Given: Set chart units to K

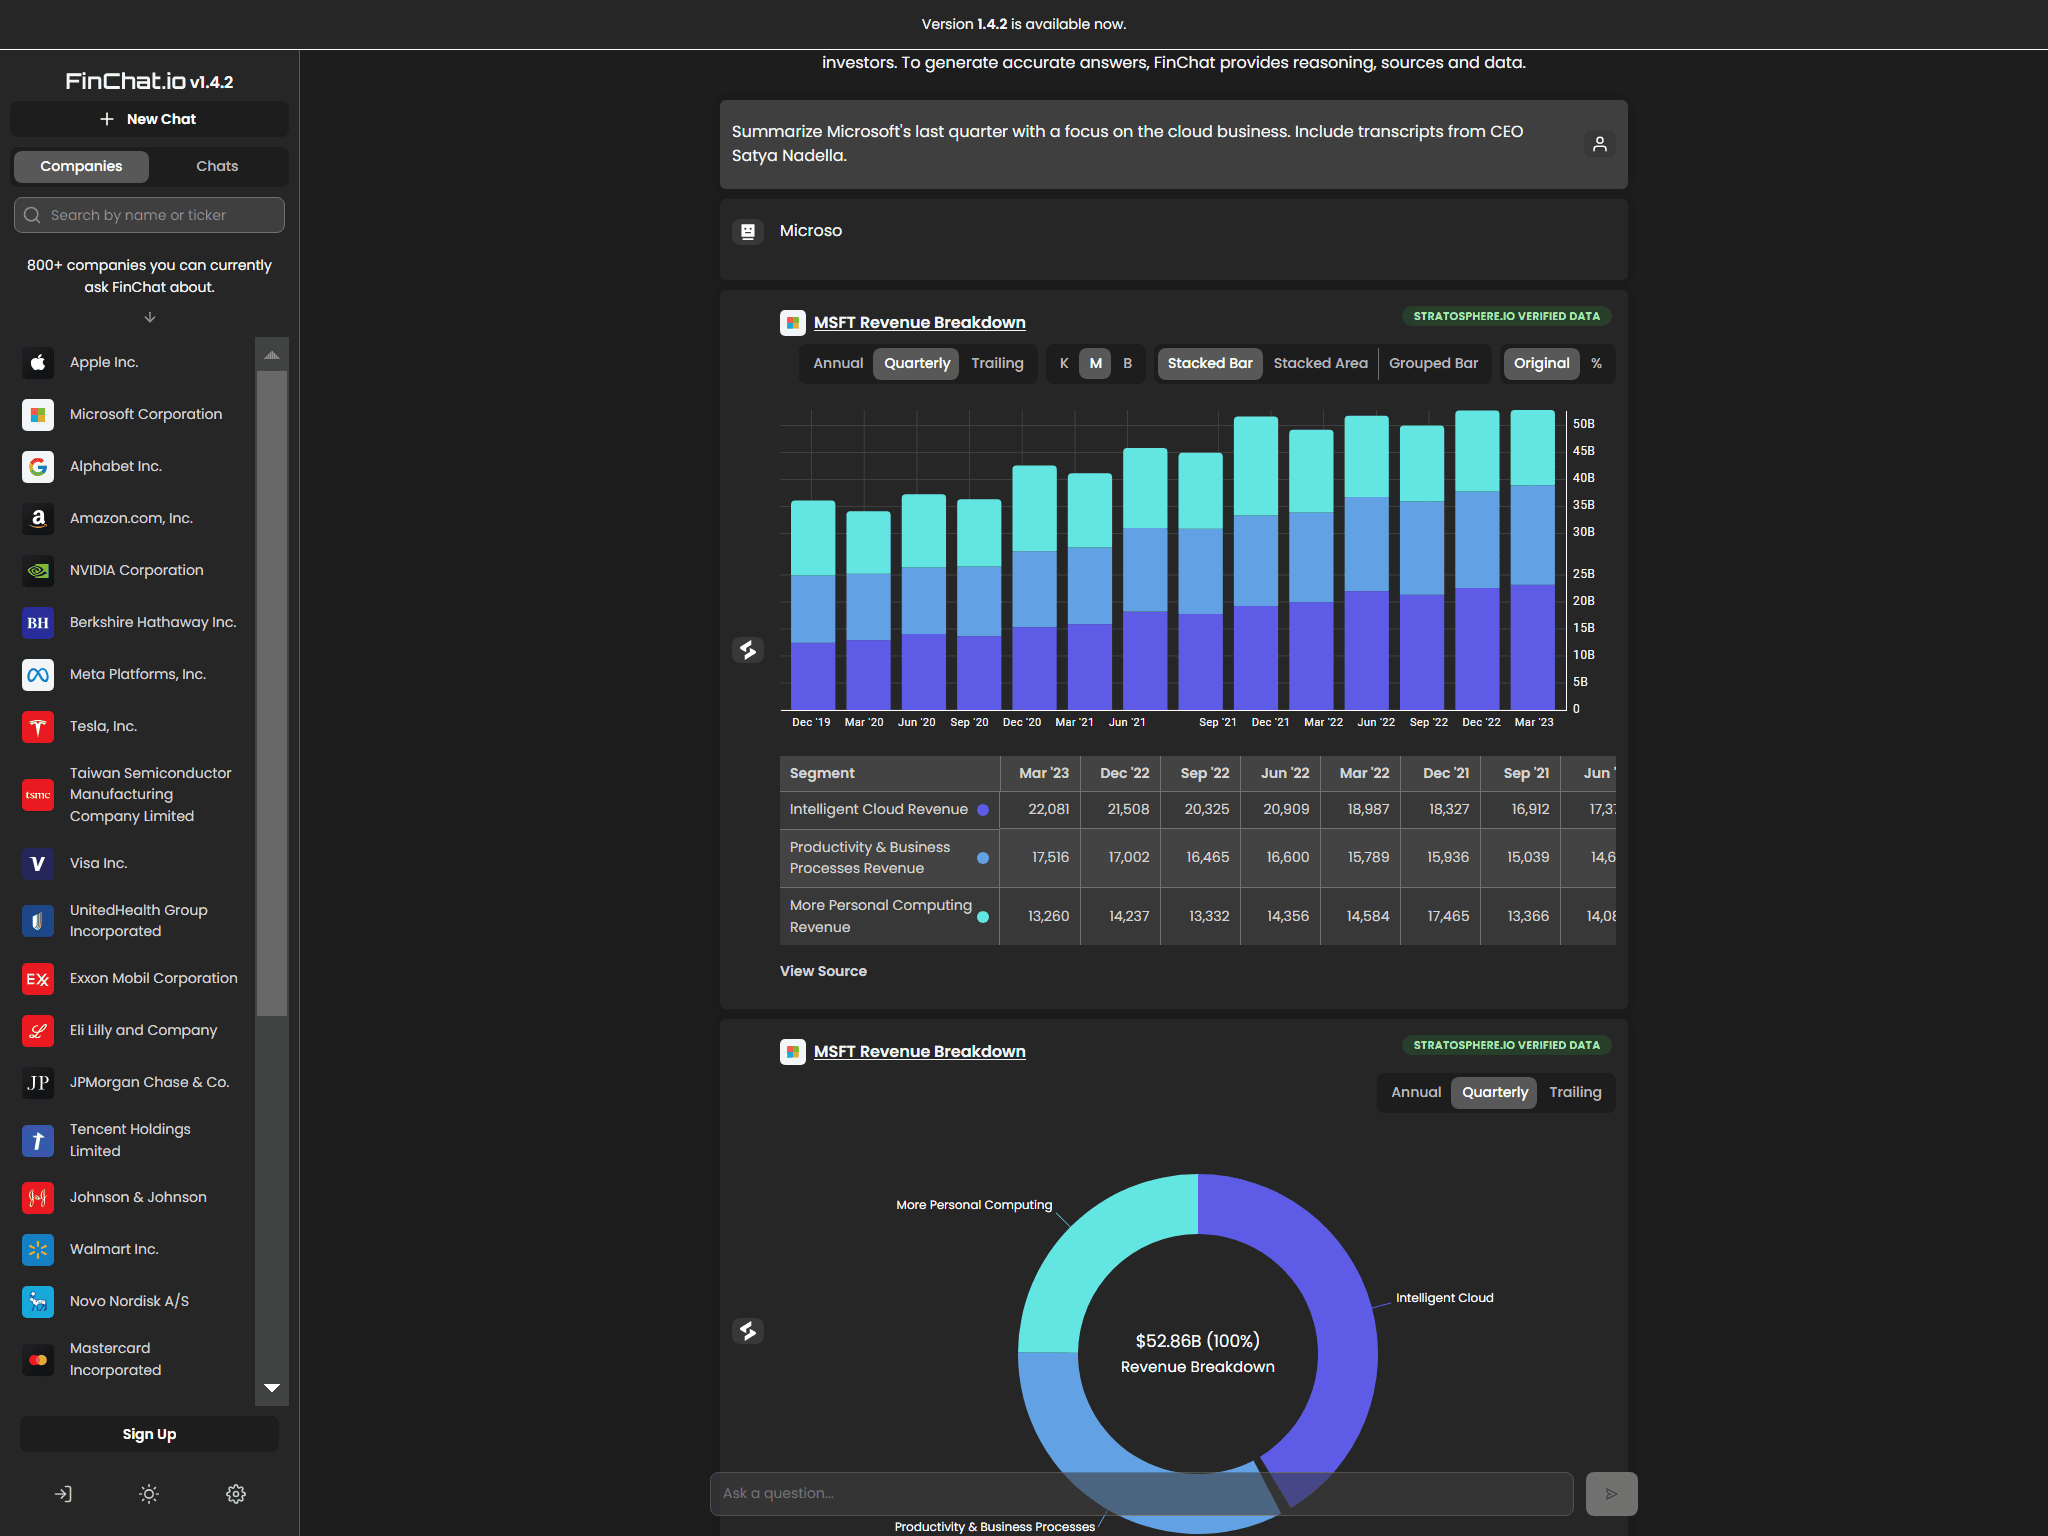Looking at the screenshot, I should (1064, 364).
